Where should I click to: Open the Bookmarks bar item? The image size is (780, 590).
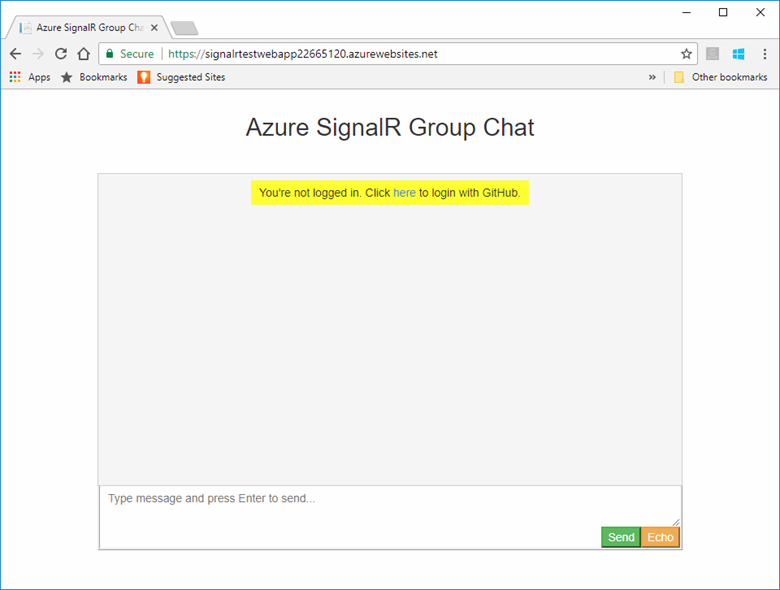(94, 77)
